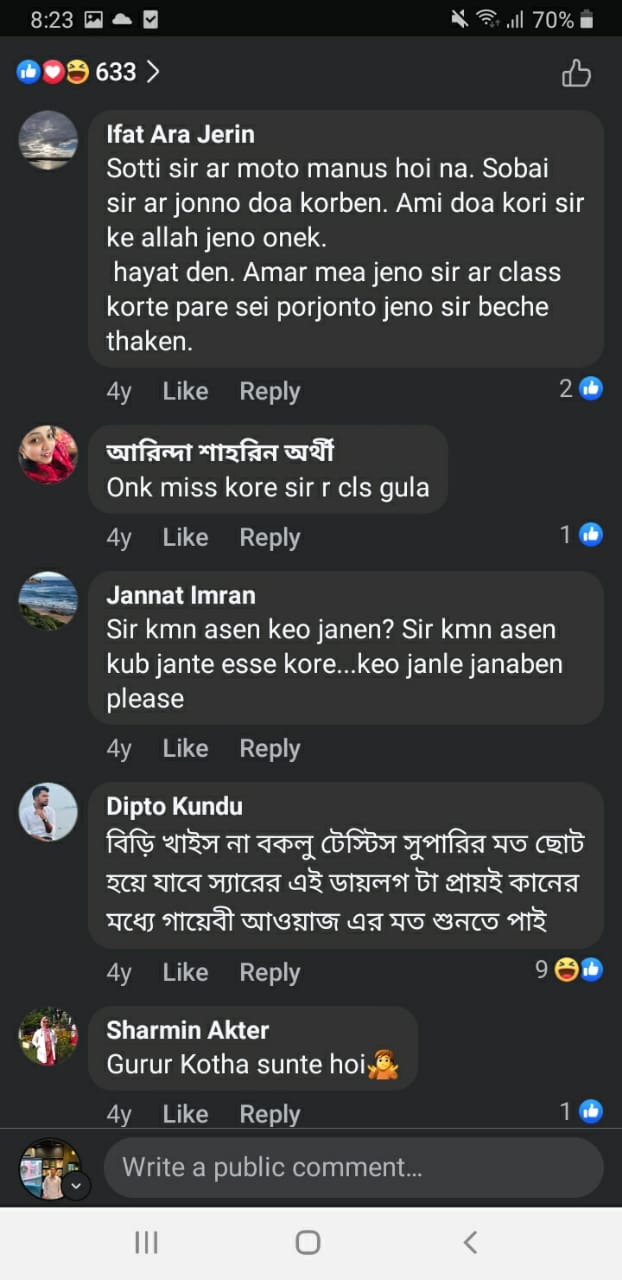Screen dimensions: 622x1280
Task: Reply to the 'Onk miss kore' comment
Action: click(269, 537)
